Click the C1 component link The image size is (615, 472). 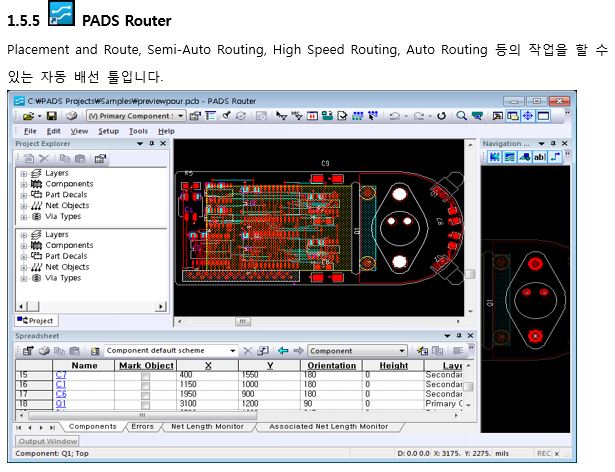[x=61, y=385]
